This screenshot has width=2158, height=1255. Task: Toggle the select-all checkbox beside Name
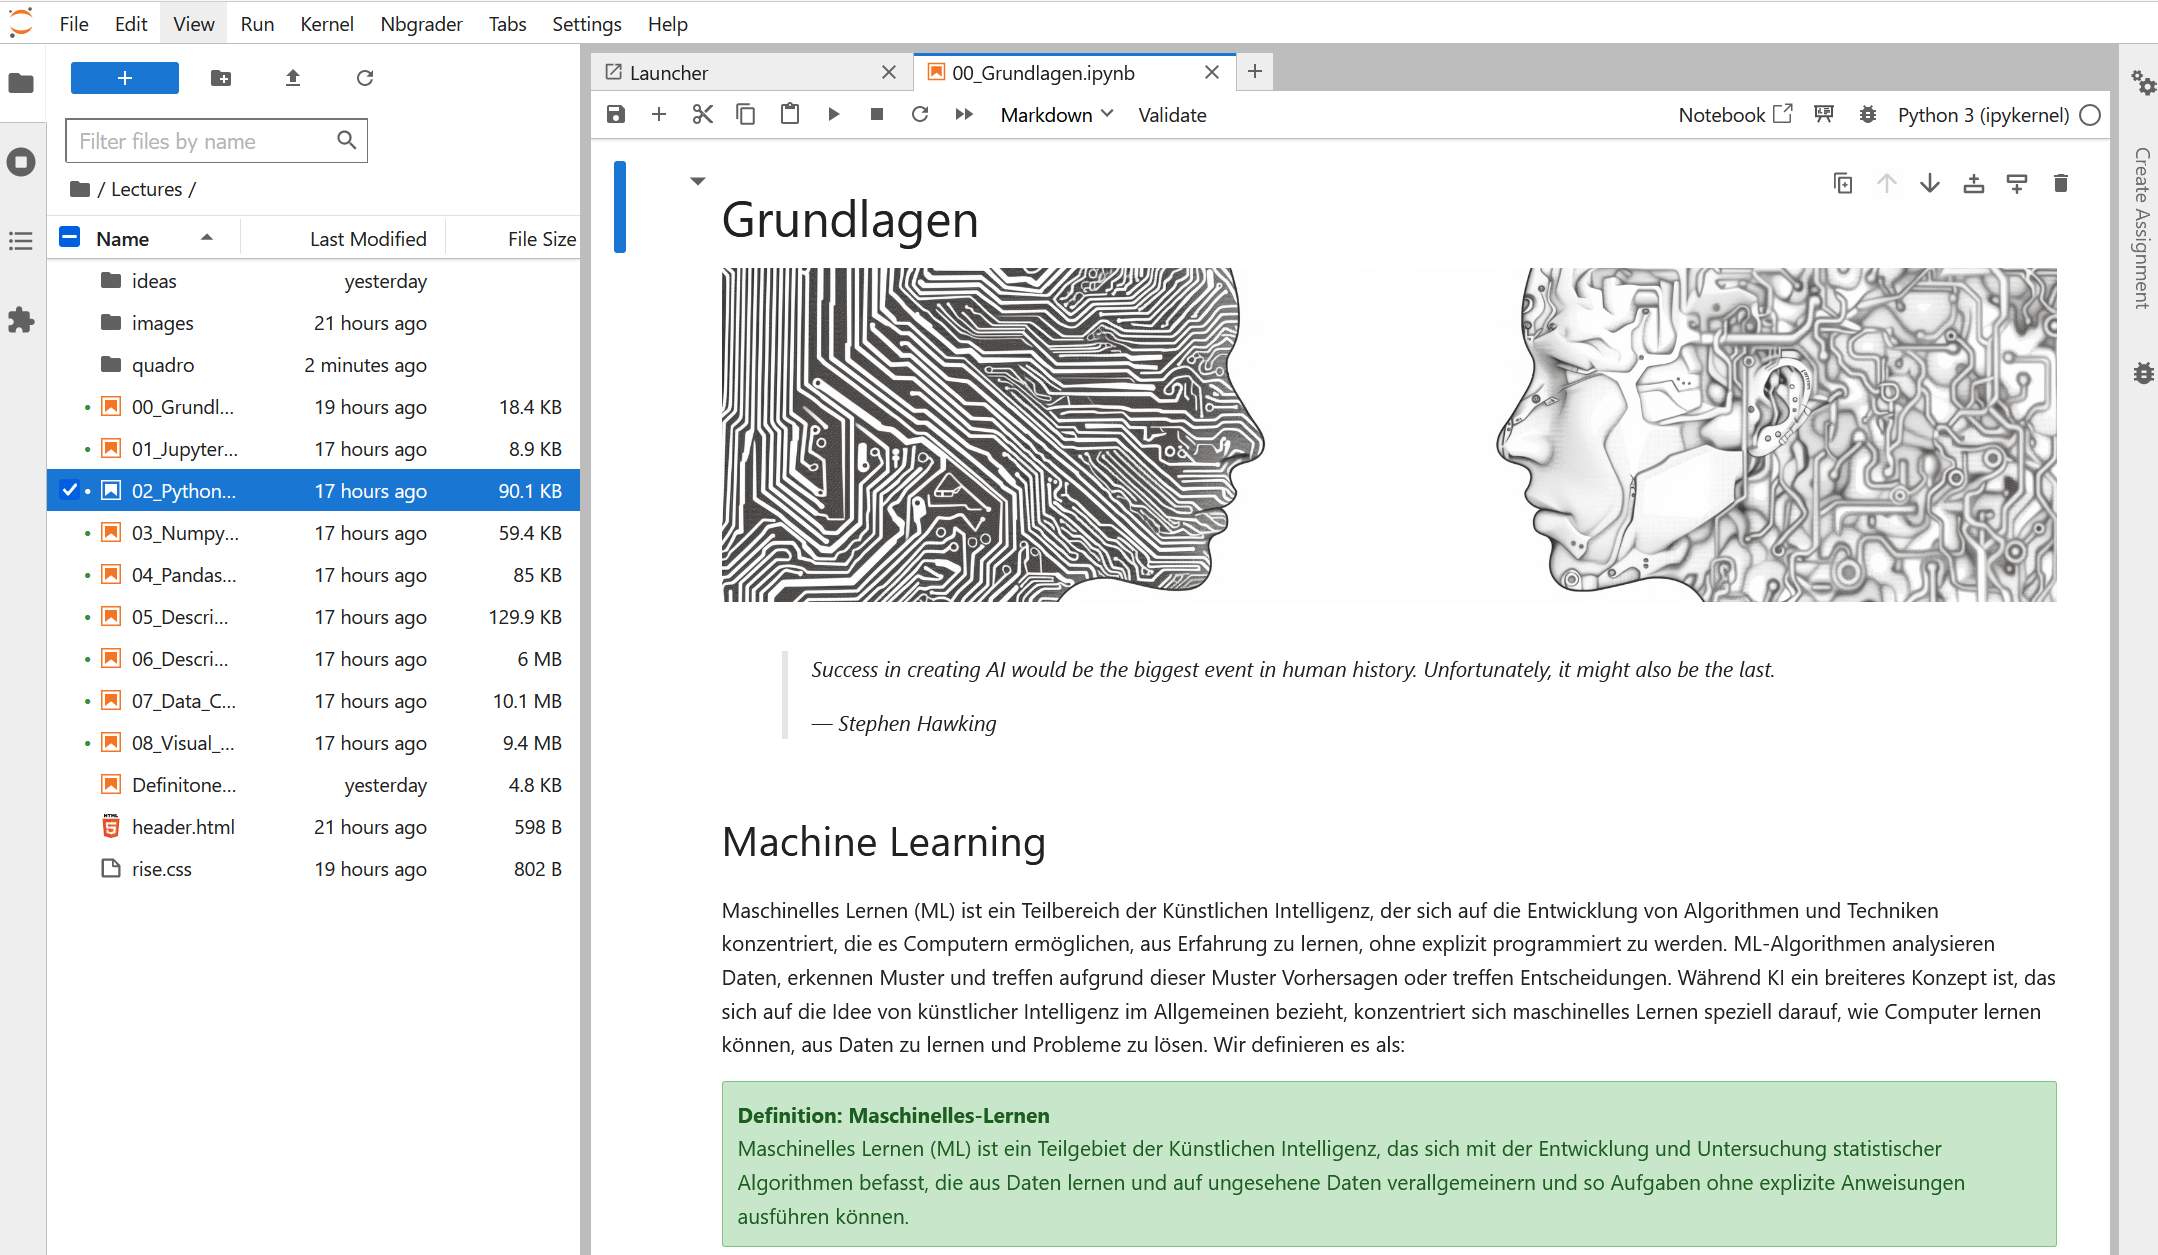coord(70,238)
